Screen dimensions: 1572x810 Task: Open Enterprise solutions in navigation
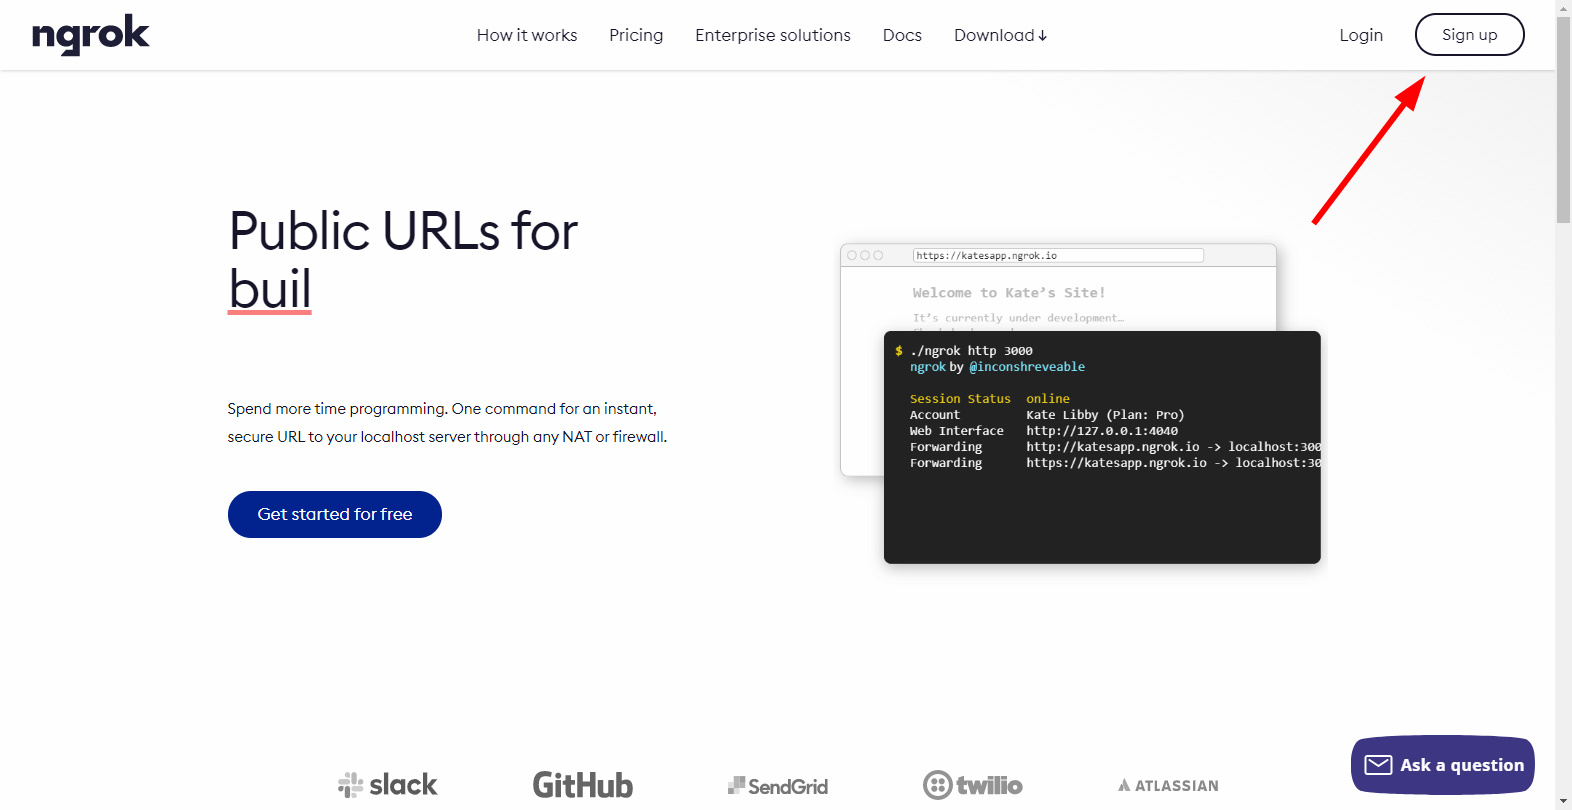coord(773,35)
